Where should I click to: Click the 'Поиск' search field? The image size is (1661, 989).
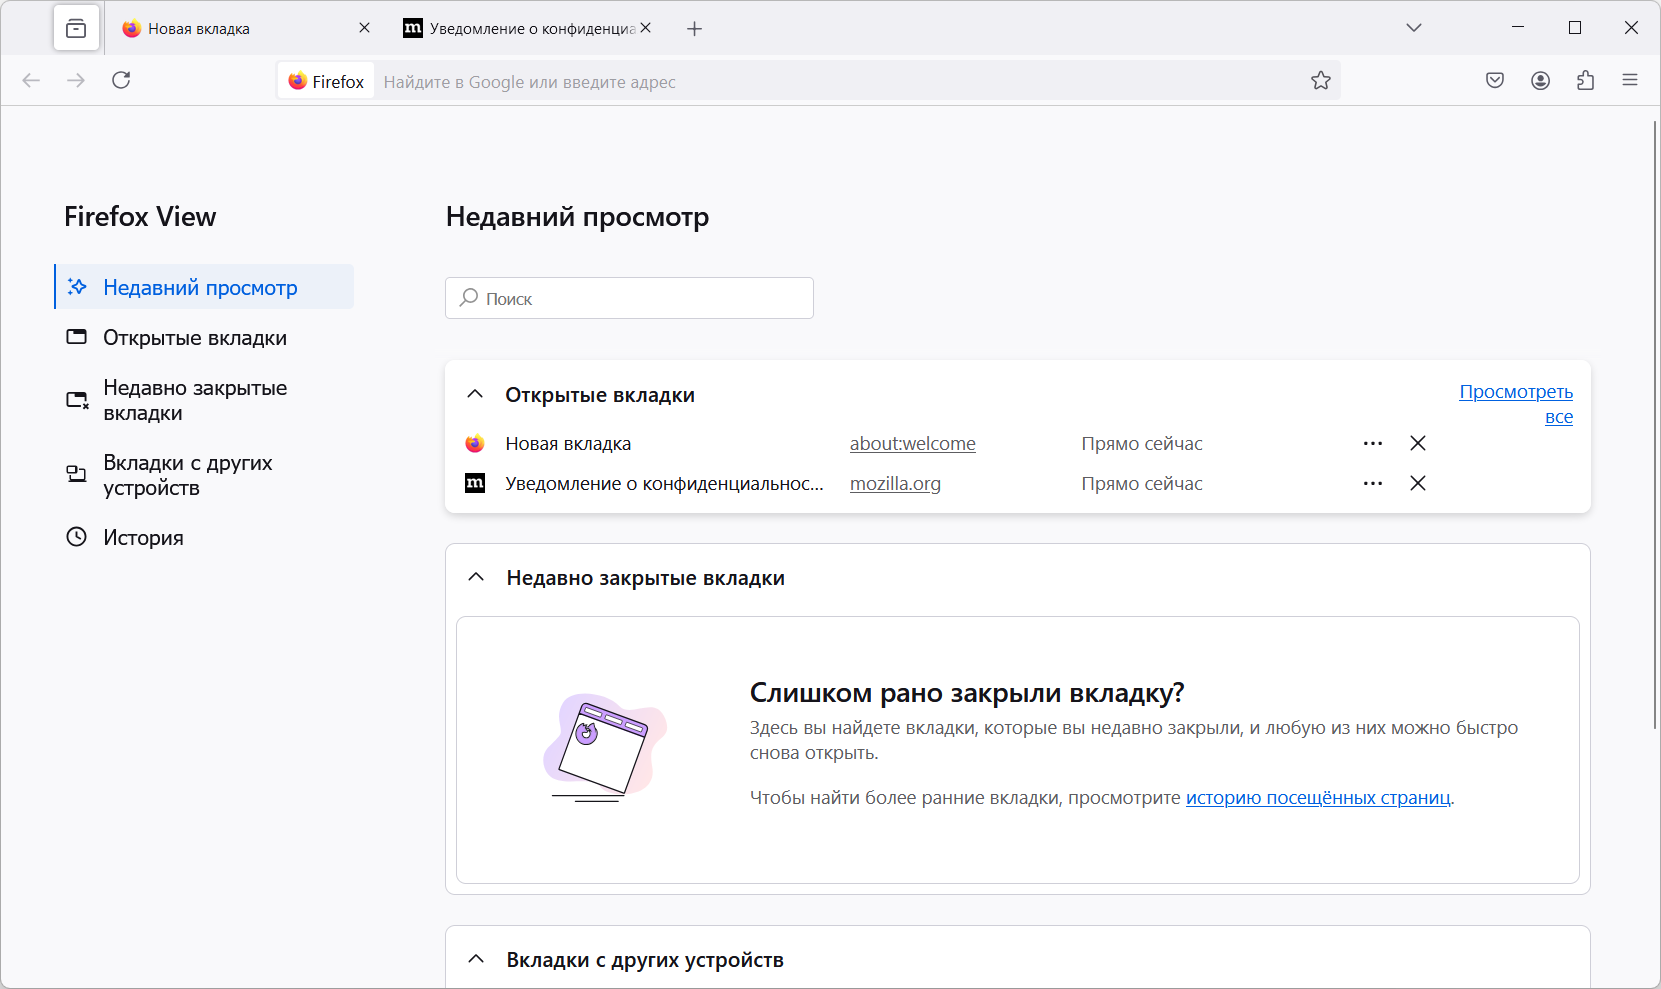coord(629,298)
